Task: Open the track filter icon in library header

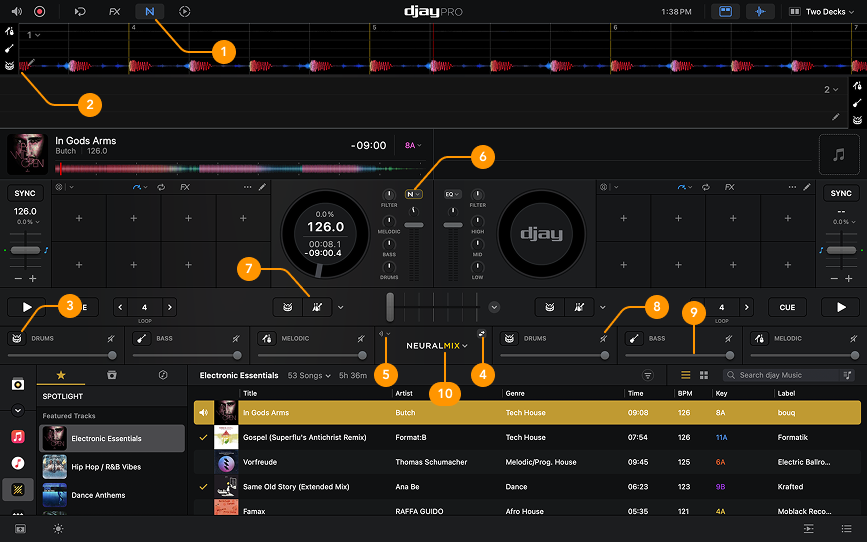Action: pos(647,376)
